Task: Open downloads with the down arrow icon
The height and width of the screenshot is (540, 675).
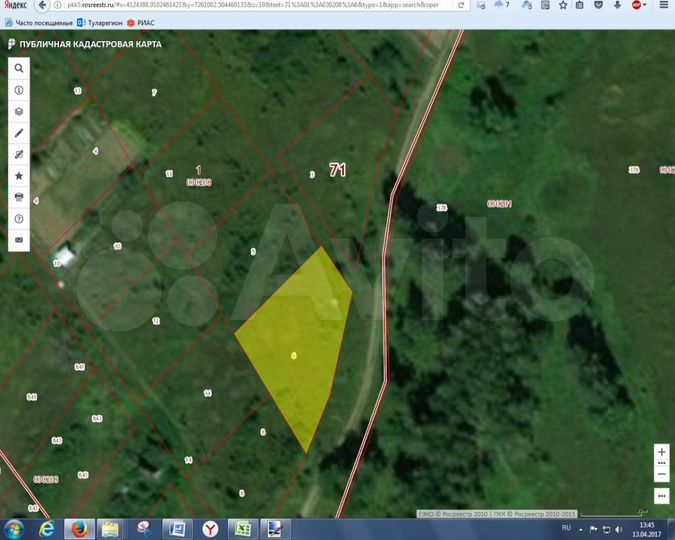Action: pos(617,5)
